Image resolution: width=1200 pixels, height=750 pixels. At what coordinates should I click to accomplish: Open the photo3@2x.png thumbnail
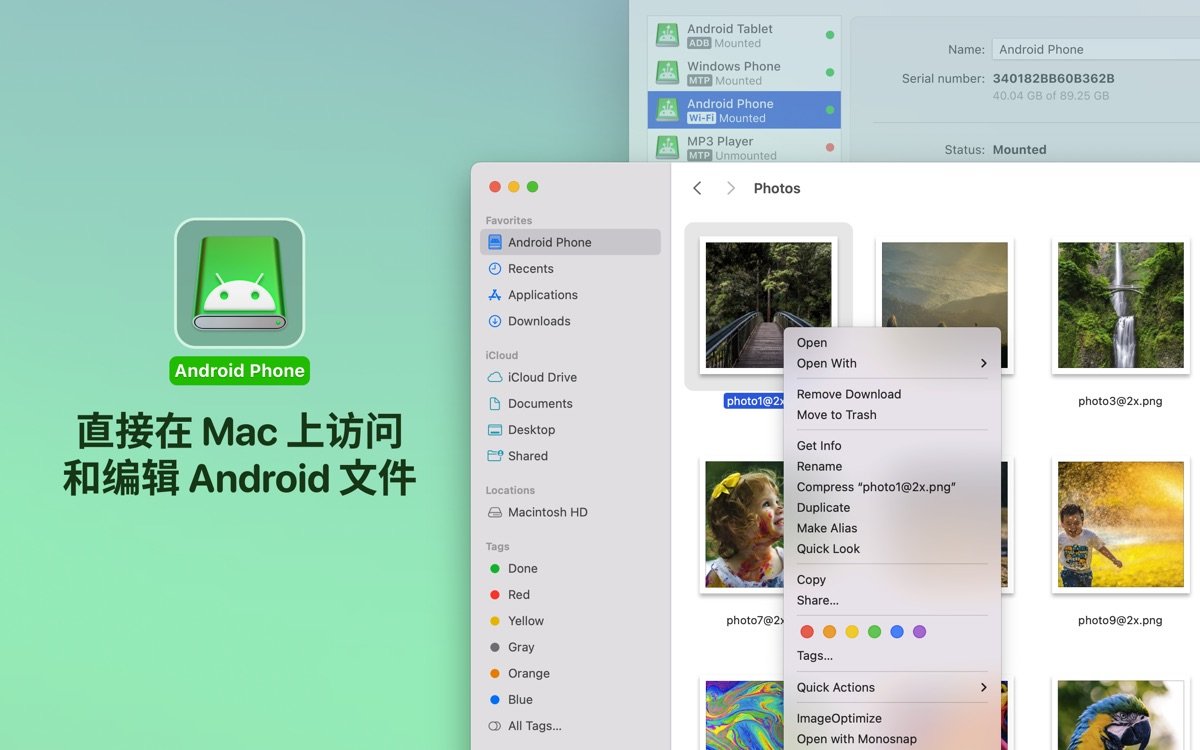(1120, 306)
